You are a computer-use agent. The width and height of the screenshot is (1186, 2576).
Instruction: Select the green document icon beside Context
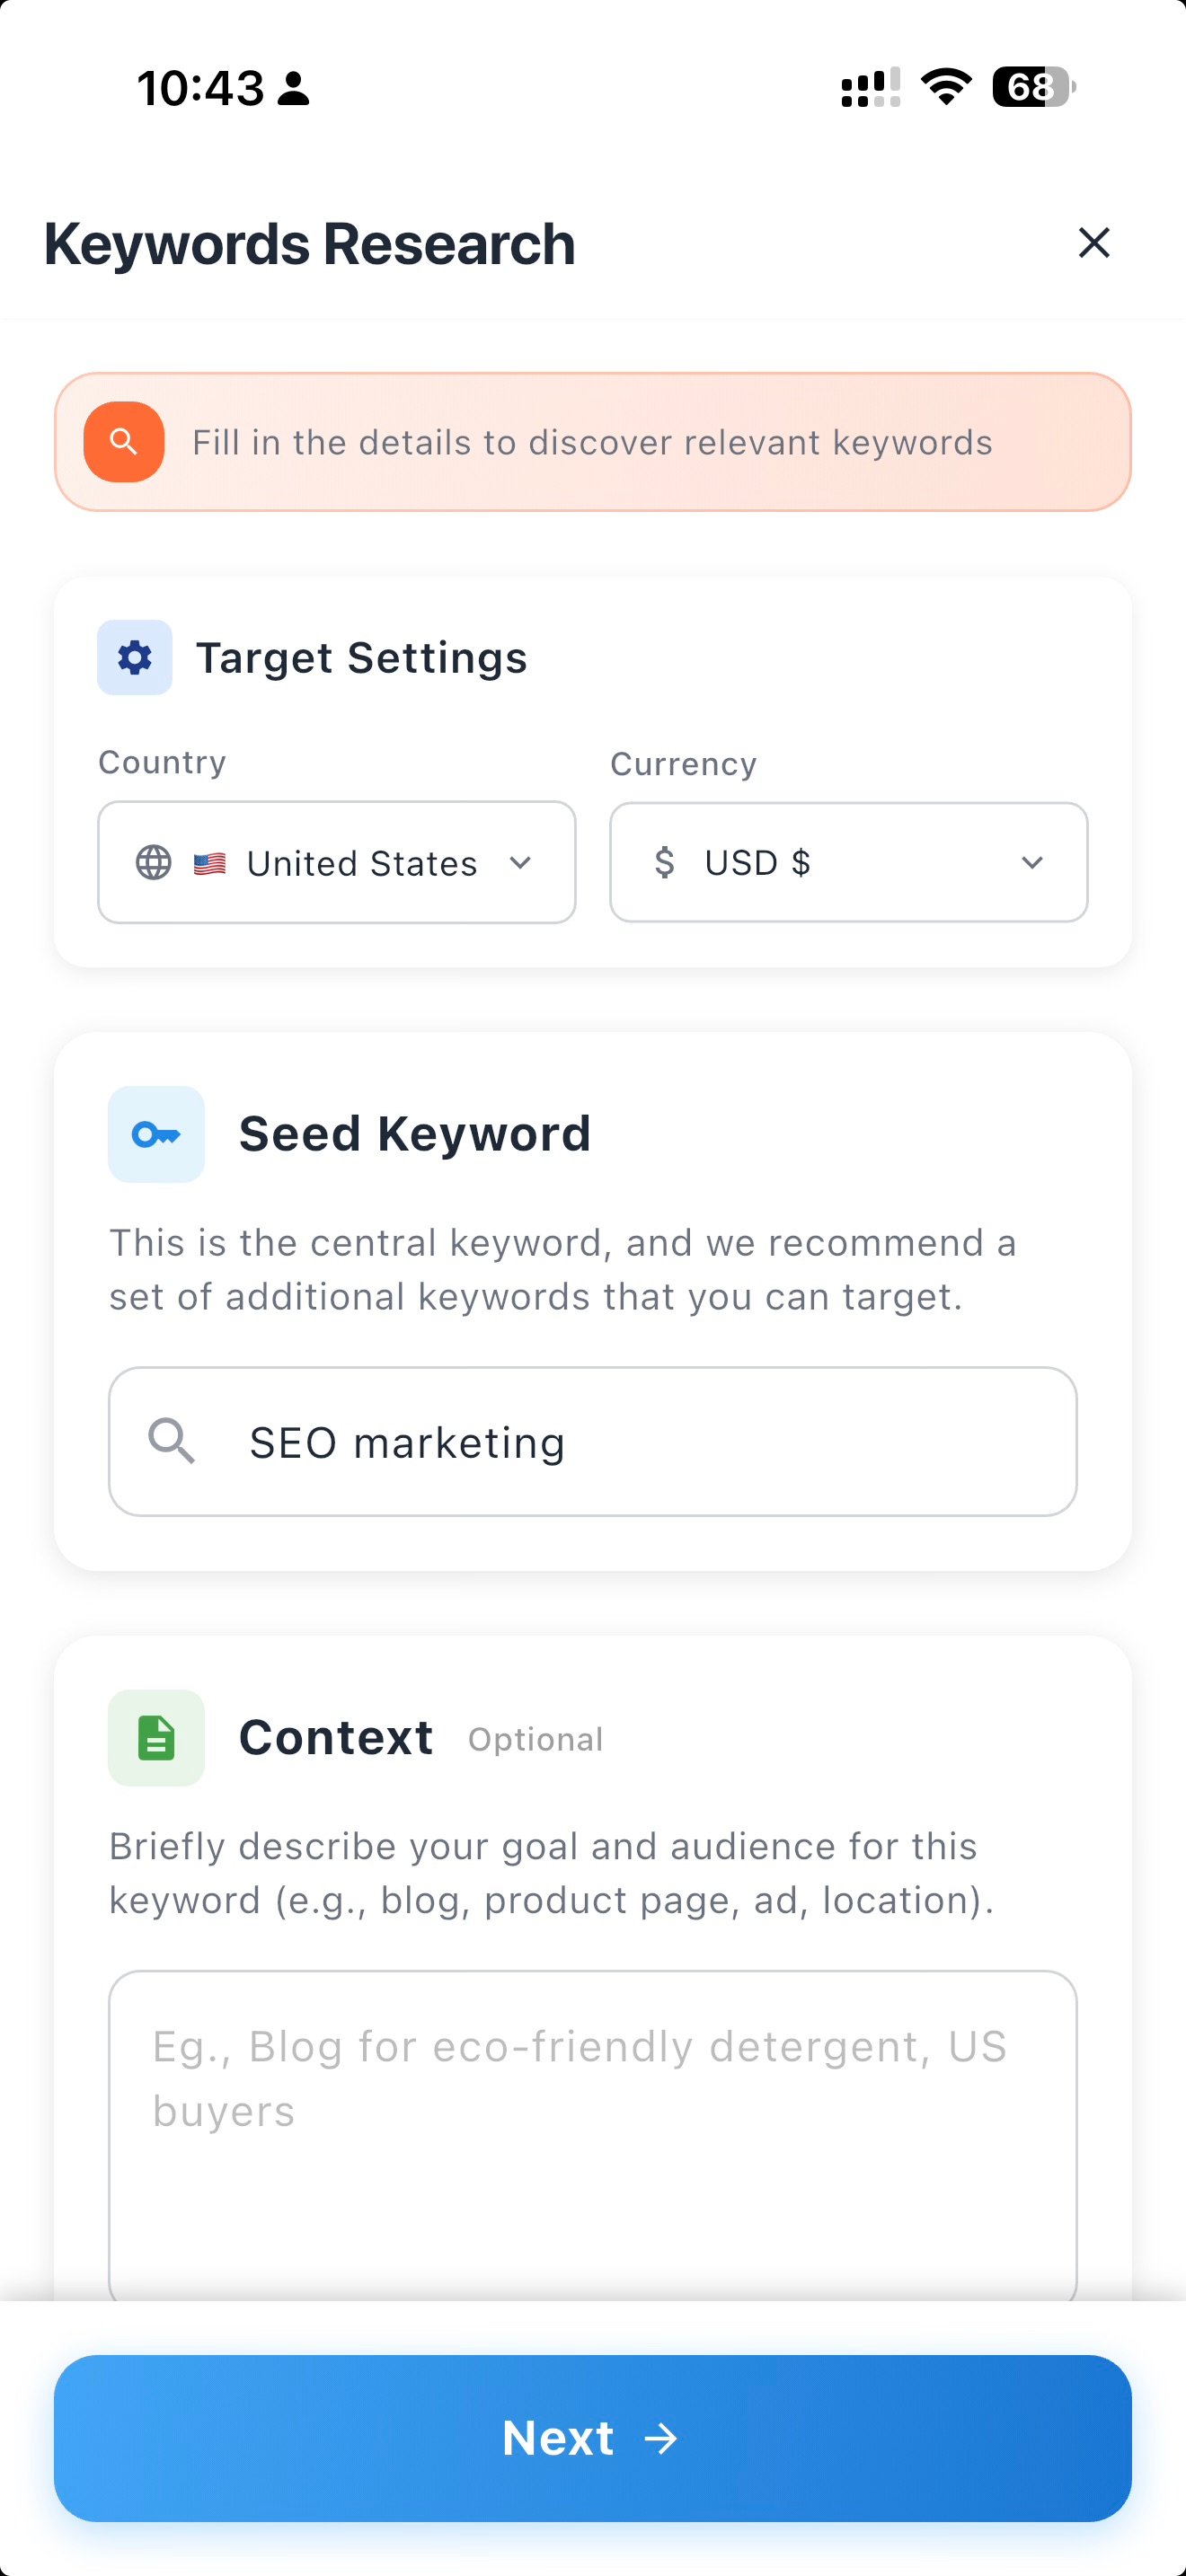point(156,1737)
